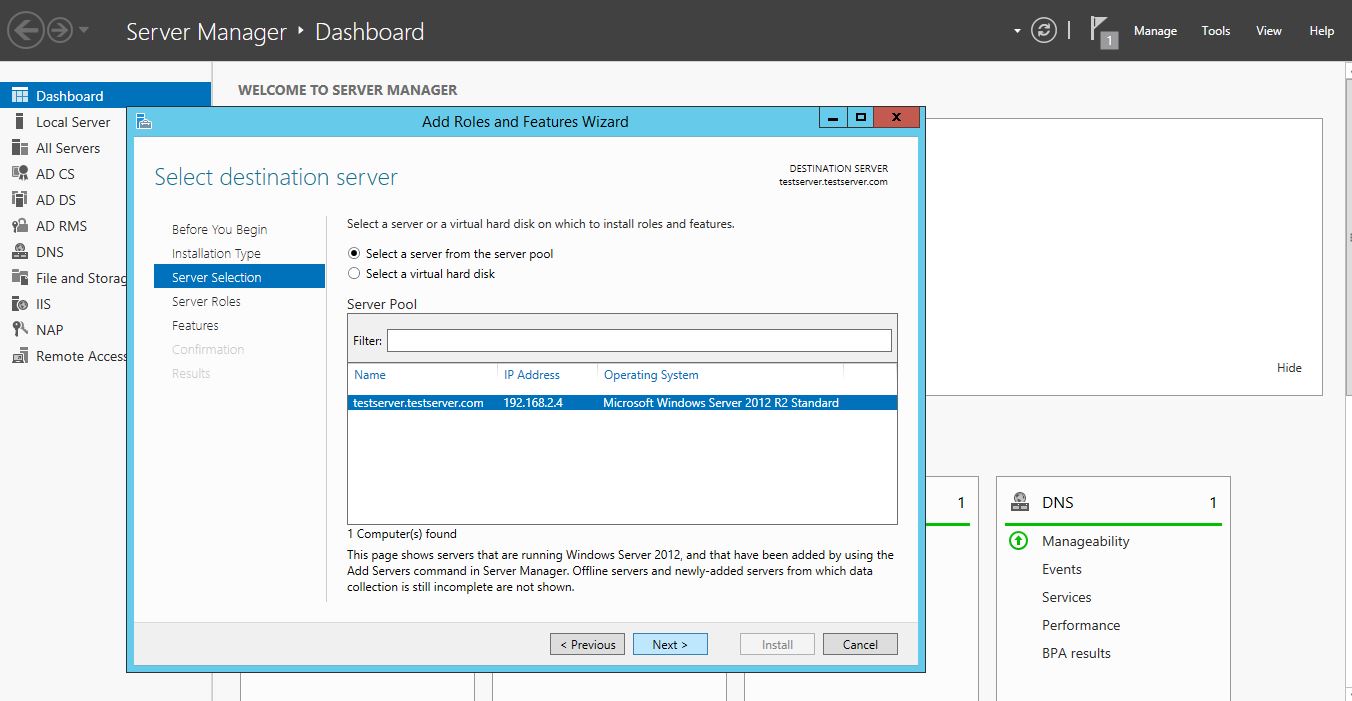The height and width of the screenshot is (701, 1352).
Task: Choose 'Select a server from the server pool'
Action: [354, 254]
